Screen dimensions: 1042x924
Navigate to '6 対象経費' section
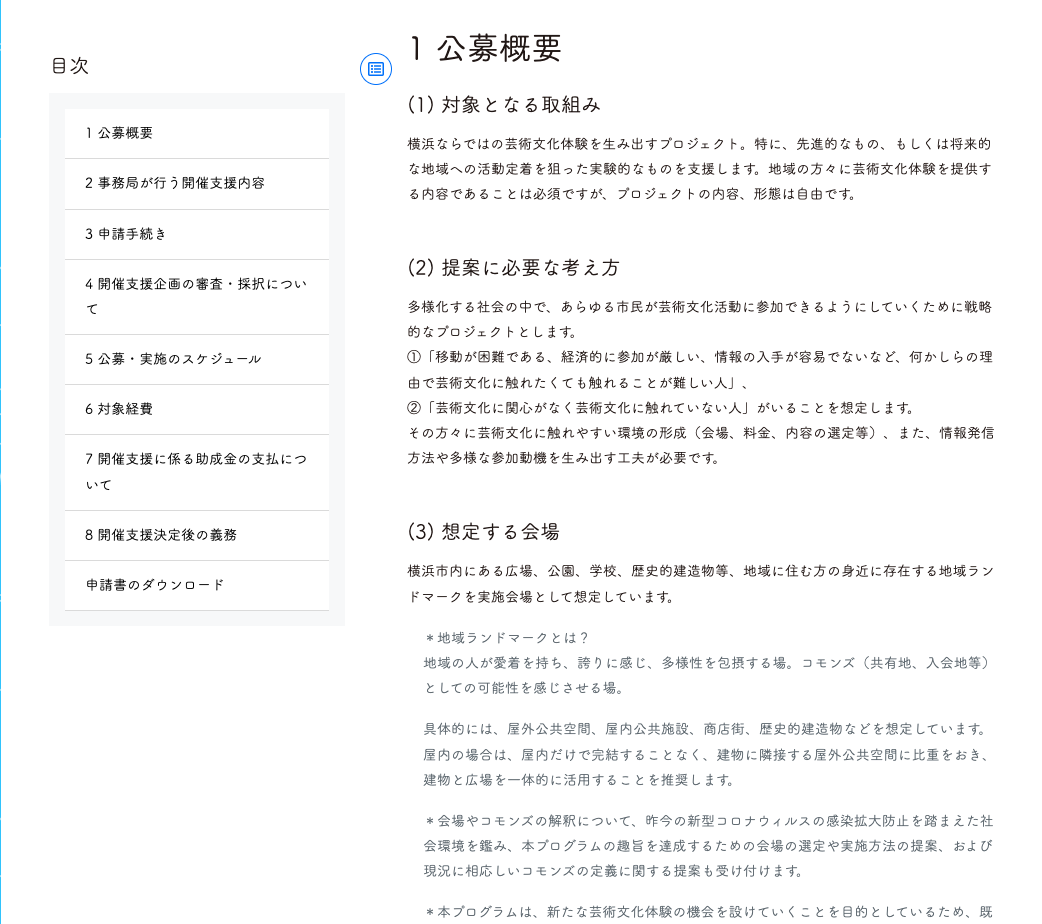pos(197,409)
